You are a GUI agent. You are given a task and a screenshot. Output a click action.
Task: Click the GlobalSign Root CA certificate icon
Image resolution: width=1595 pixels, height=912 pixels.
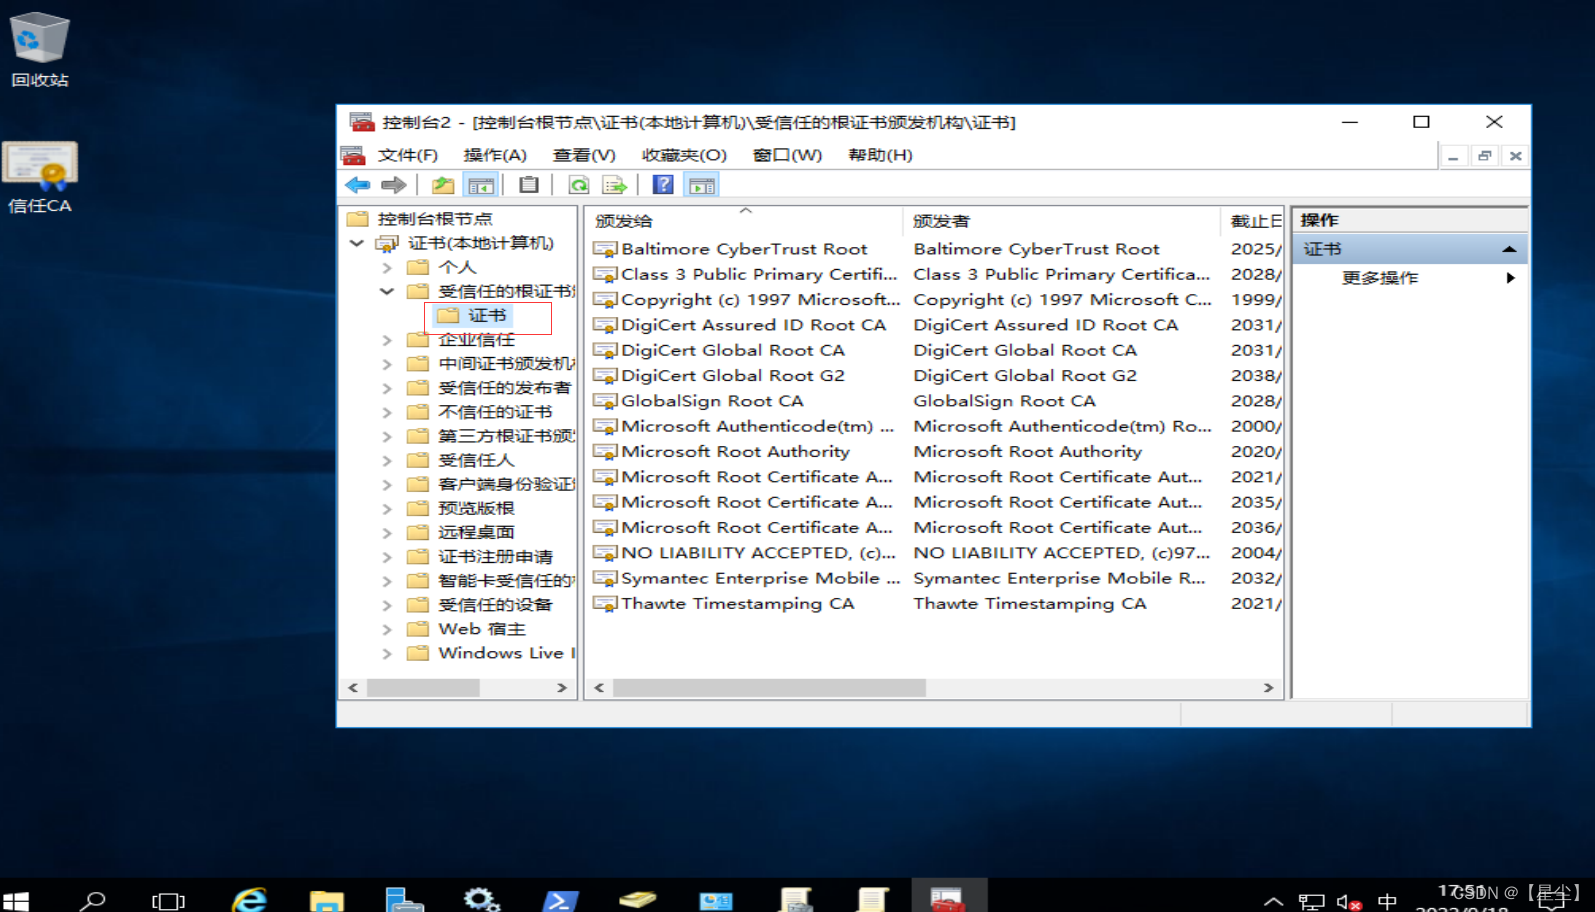[x=605, y=401]
